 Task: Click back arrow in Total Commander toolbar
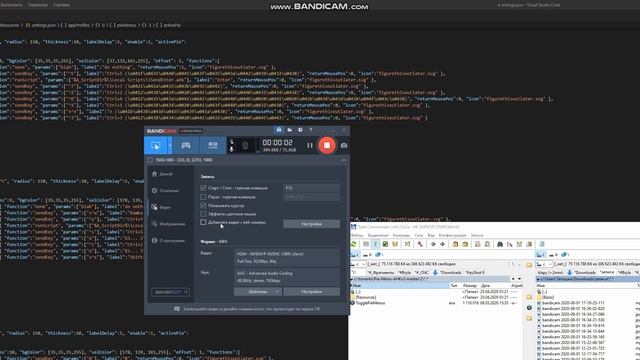pyautogui.click(x=433, y=244)
